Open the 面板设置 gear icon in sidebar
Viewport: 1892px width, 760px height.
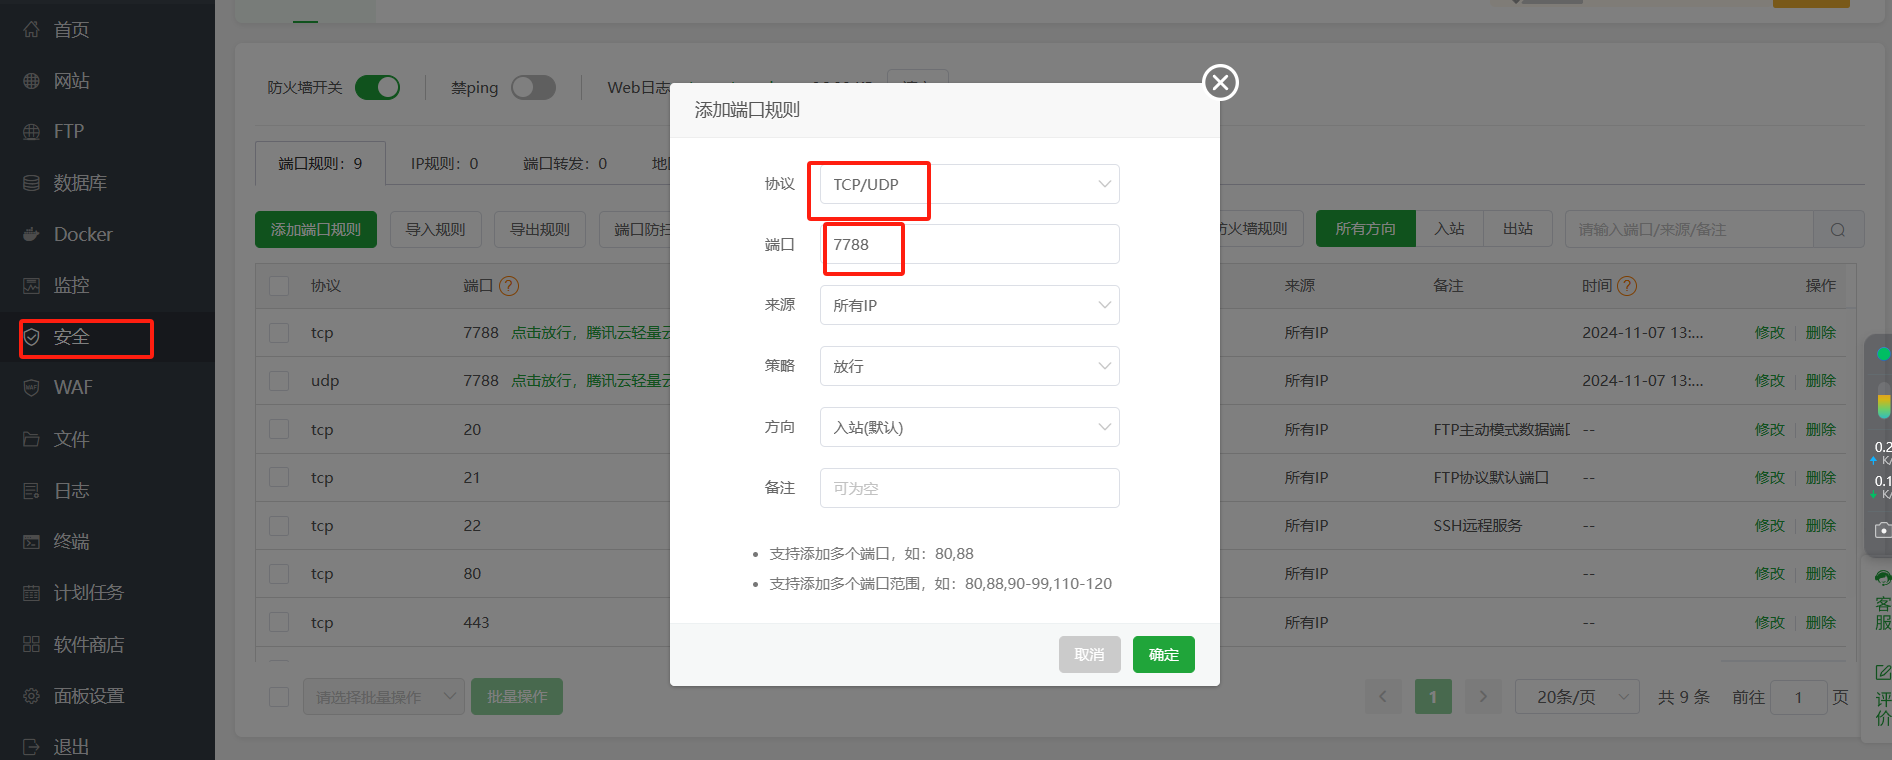point(32,696)
